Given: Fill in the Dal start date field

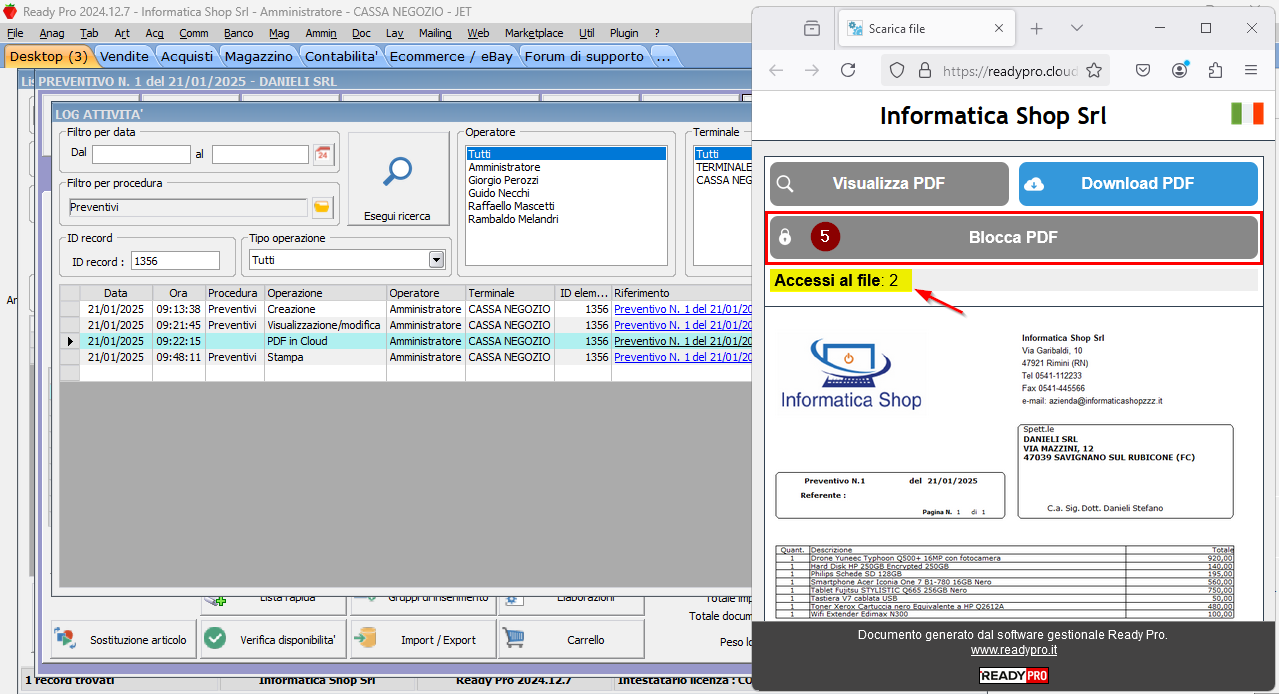Looking at the screenshot, I should (x=141, y=154).
